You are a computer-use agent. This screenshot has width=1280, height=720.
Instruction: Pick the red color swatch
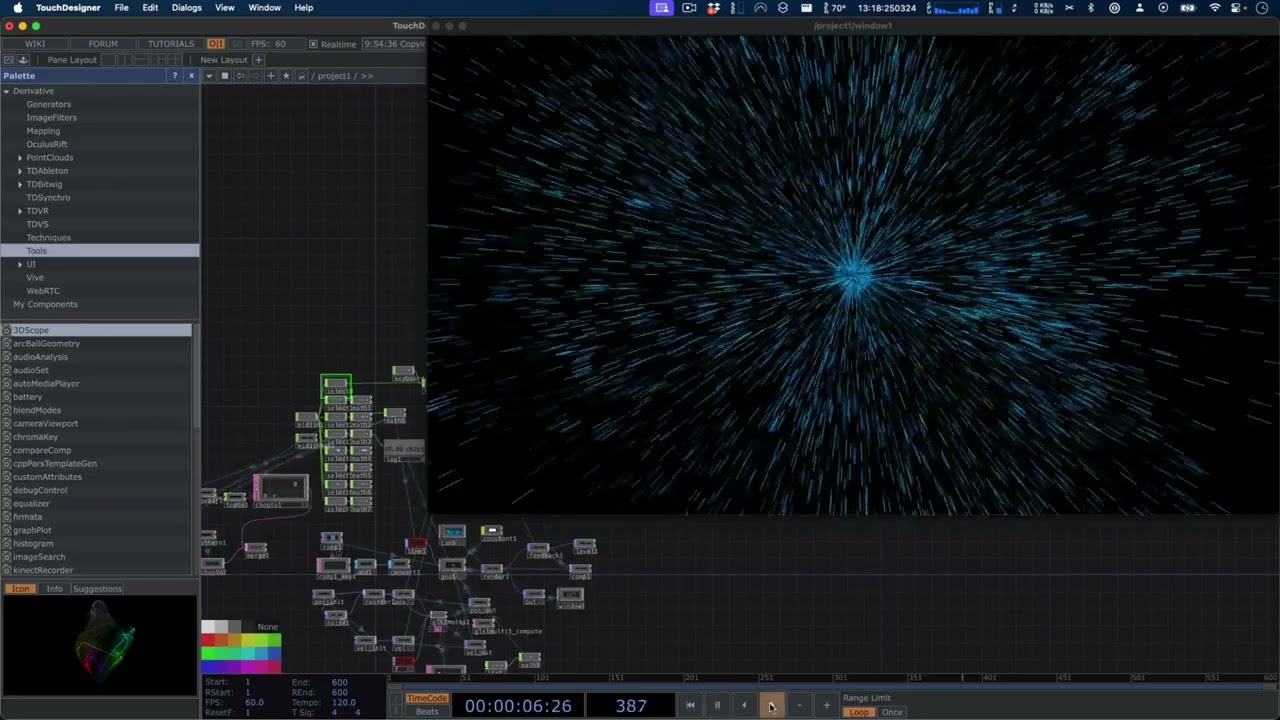tap(208, 640)
